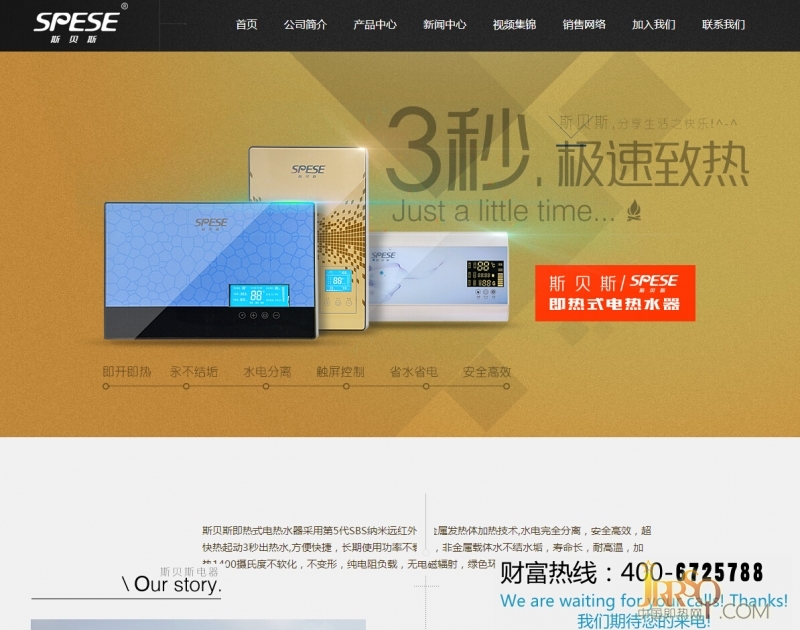This screenshot has height=630, width=800.
Task: Select 视频集锦 in the navigation bar
Action: (x=514, y=24)
